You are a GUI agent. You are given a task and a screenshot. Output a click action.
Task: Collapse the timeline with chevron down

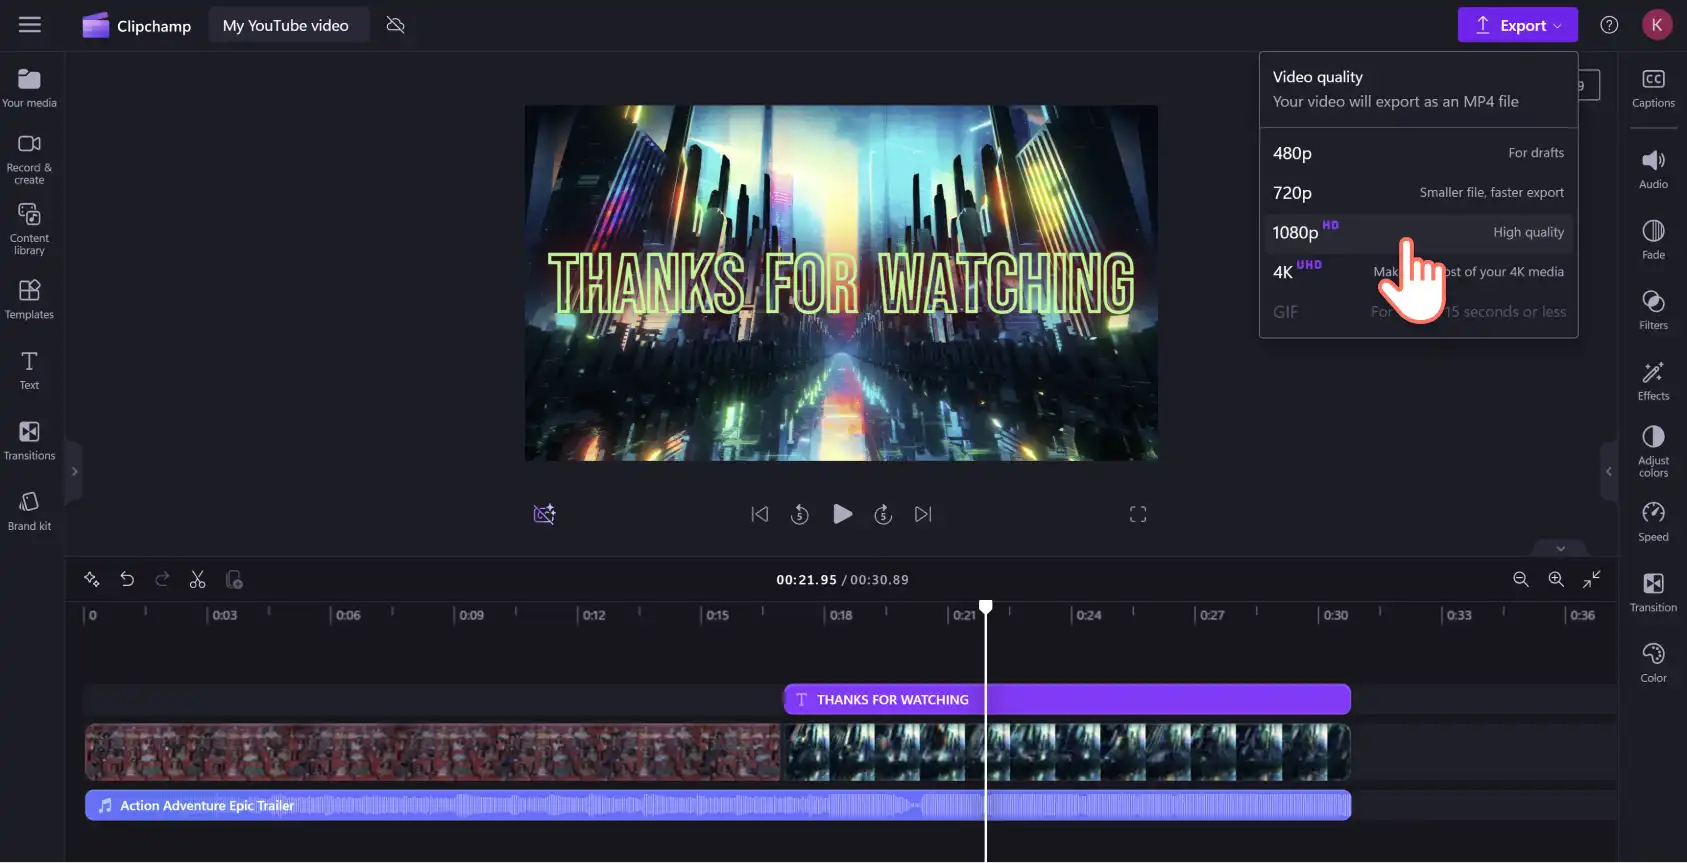coord(1560,548)
